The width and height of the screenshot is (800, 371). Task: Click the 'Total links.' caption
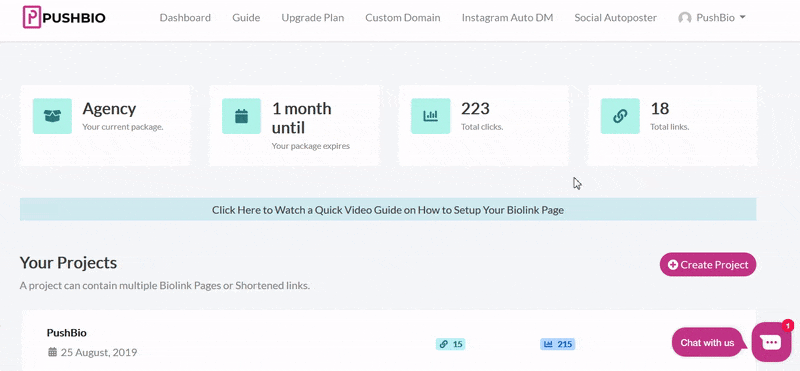click(670, 127)
